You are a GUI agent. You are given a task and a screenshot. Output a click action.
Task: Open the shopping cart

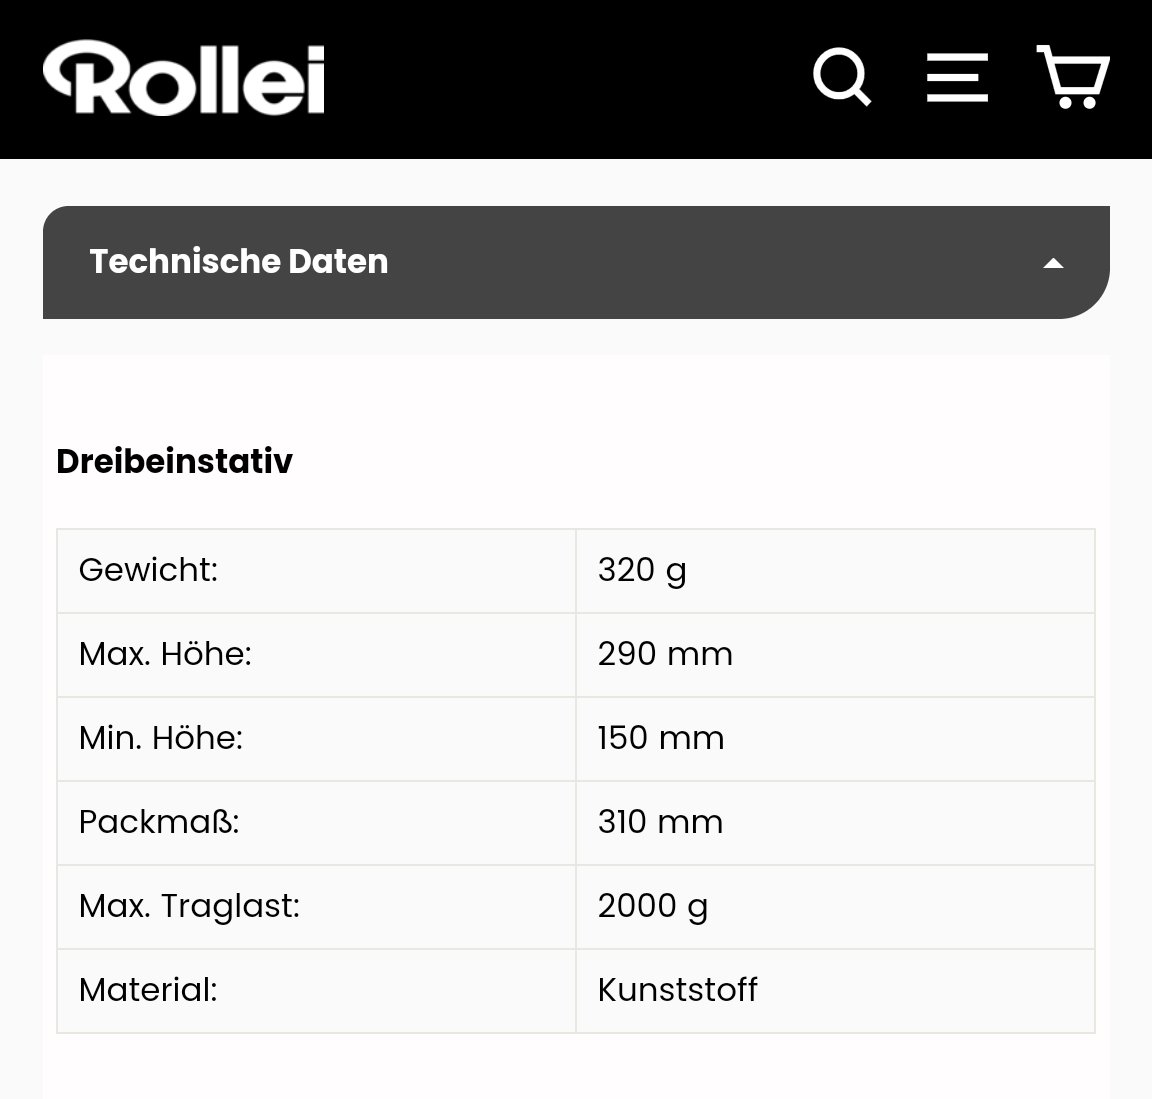1073,77
